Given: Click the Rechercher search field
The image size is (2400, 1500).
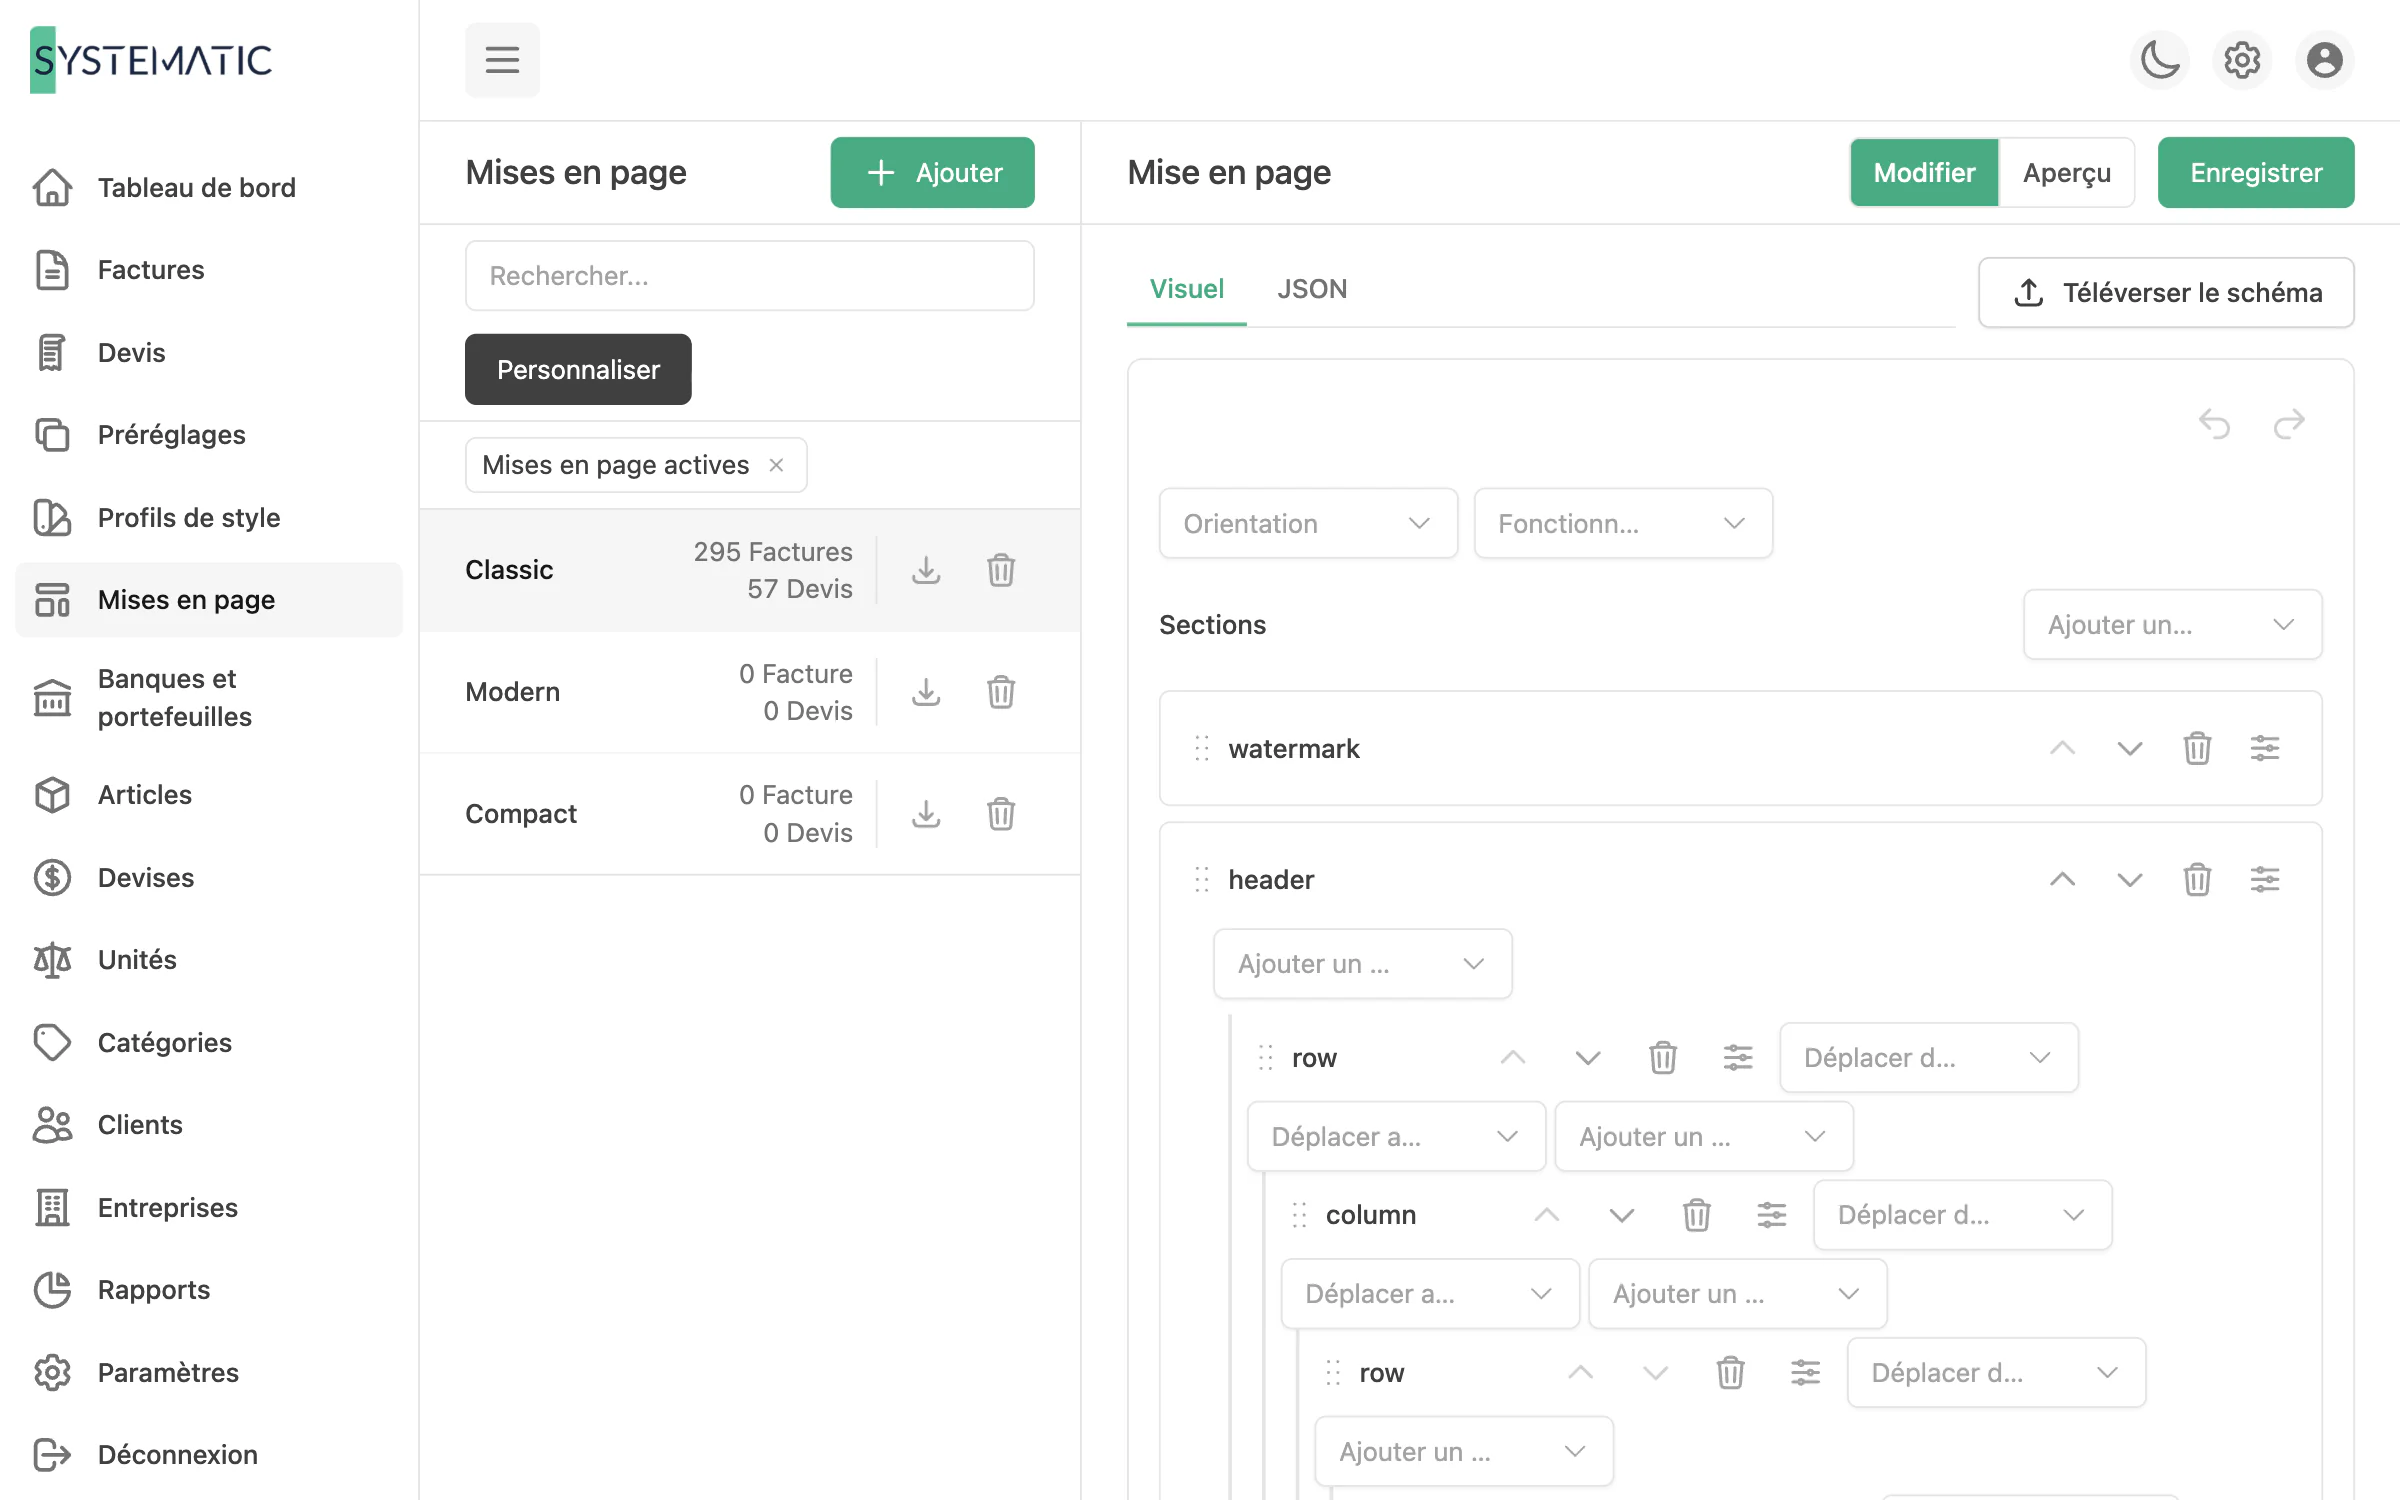Looking at the screenshot, I should point(750,276).
